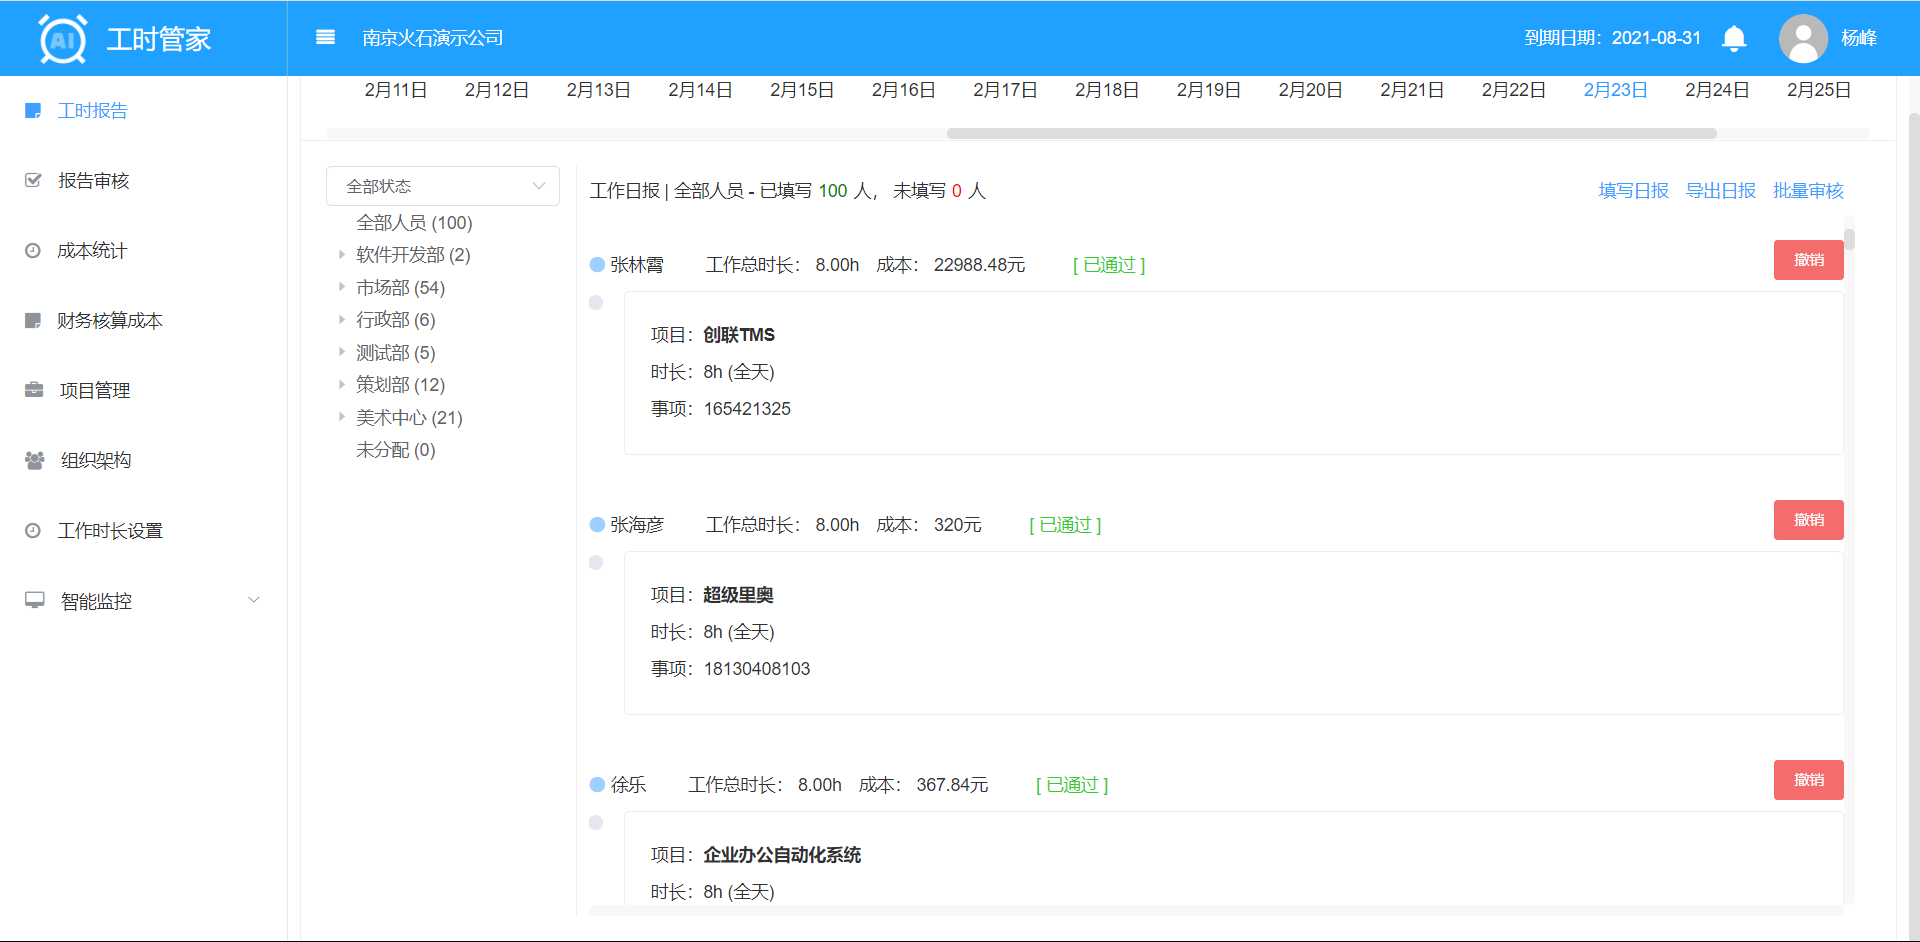
Task: Switch to the 2月24日 date tab
Action: [1716, 90]
